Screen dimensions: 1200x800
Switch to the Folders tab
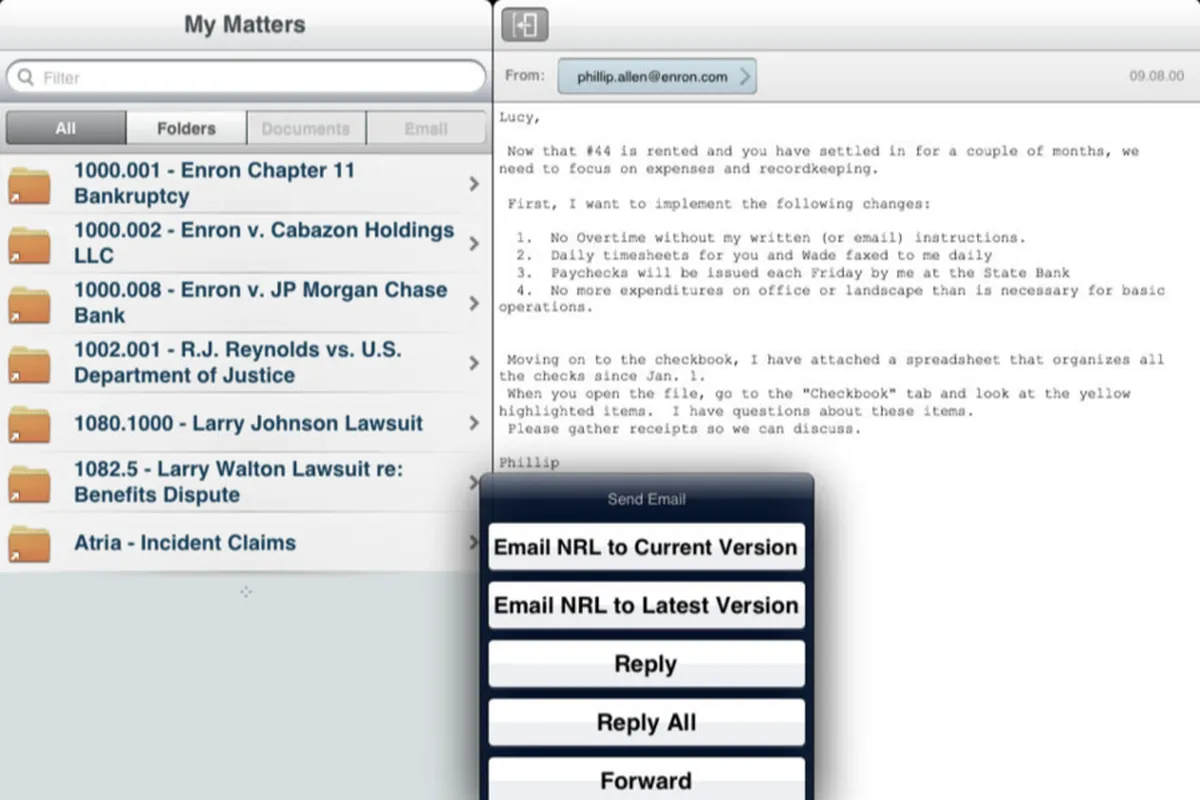point(186,128)
